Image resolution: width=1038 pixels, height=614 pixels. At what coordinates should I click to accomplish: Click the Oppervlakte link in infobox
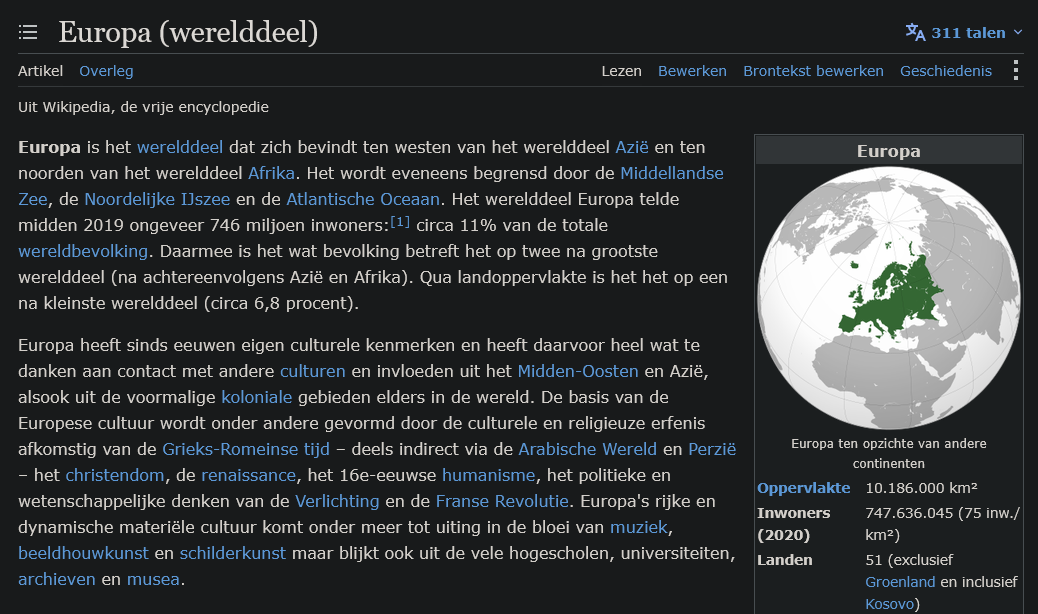pyautogui.click(x=803, y=488)
